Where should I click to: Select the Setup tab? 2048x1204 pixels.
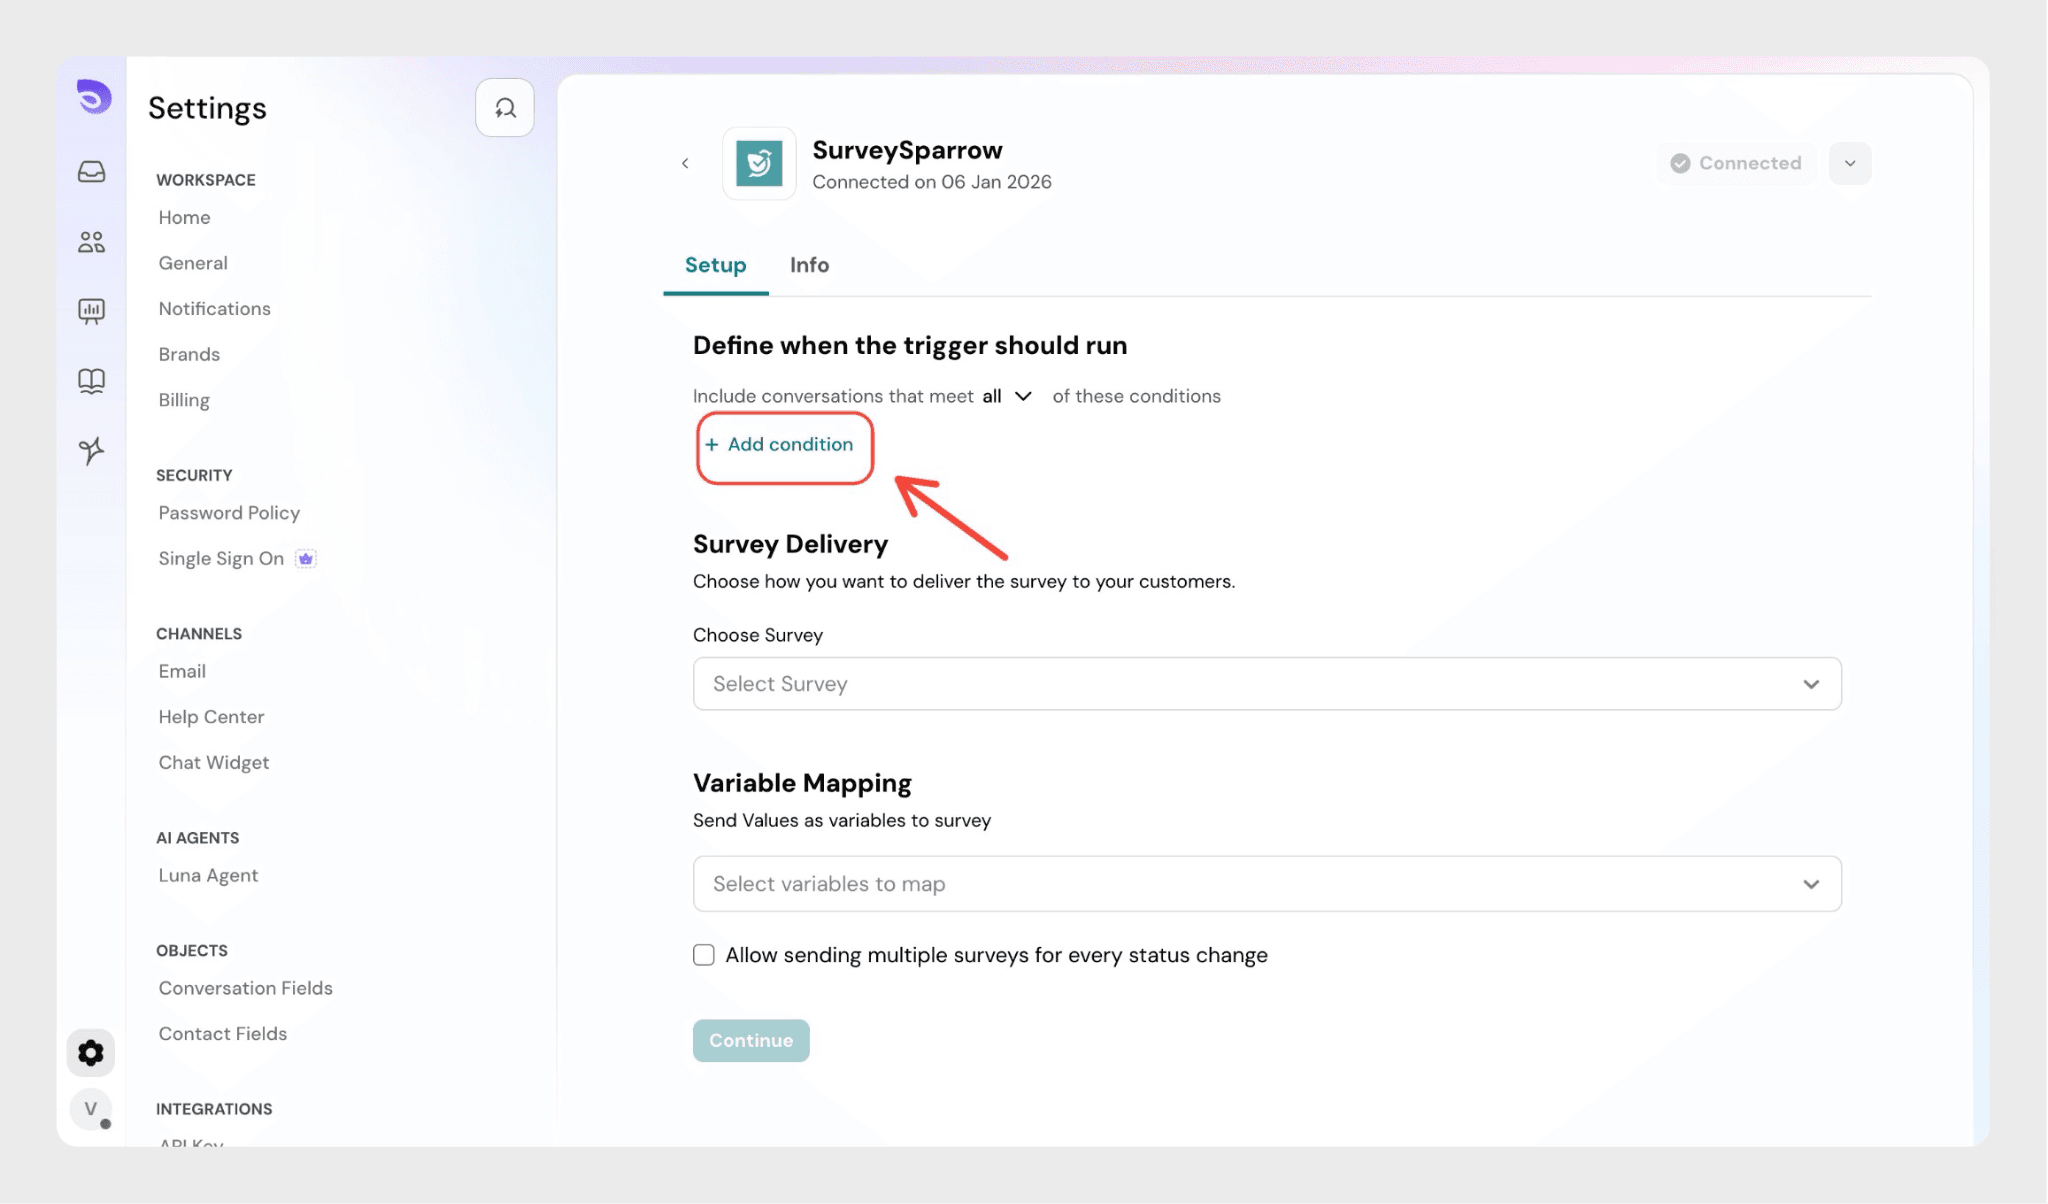[715, 265]
